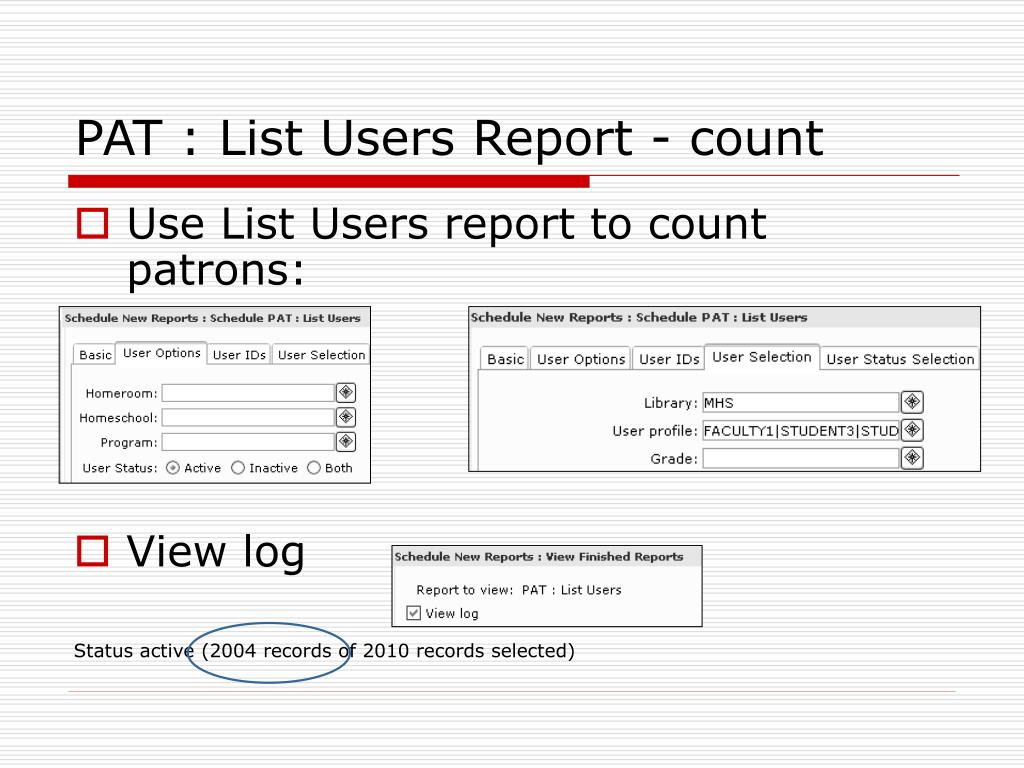This screenshot has height=768, width=1024.
Task: Open User Options tab in right dialog
Action: coord(581,359)
